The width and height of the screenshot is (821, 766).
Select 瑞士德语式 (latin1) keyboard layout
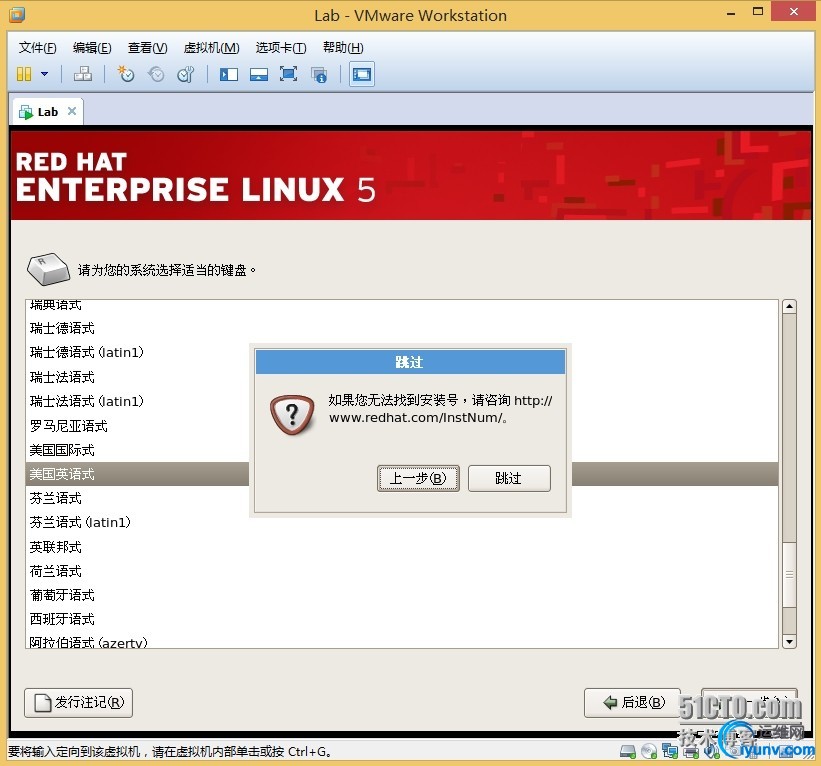tap(402, 352)
